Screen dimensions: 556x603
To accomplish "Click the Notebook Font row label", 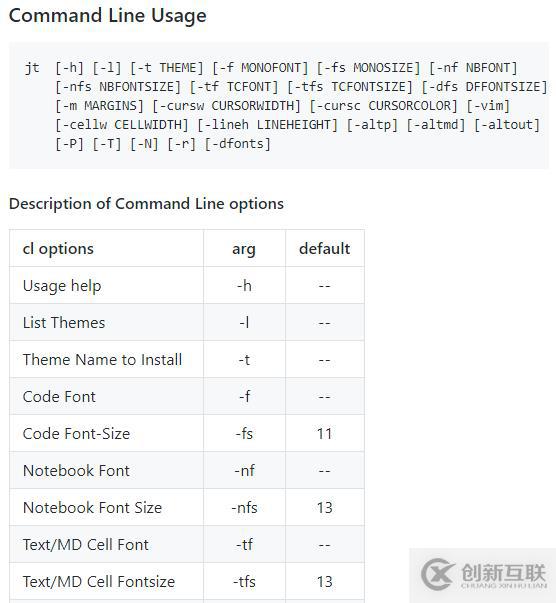I will (x=76, y=471).
